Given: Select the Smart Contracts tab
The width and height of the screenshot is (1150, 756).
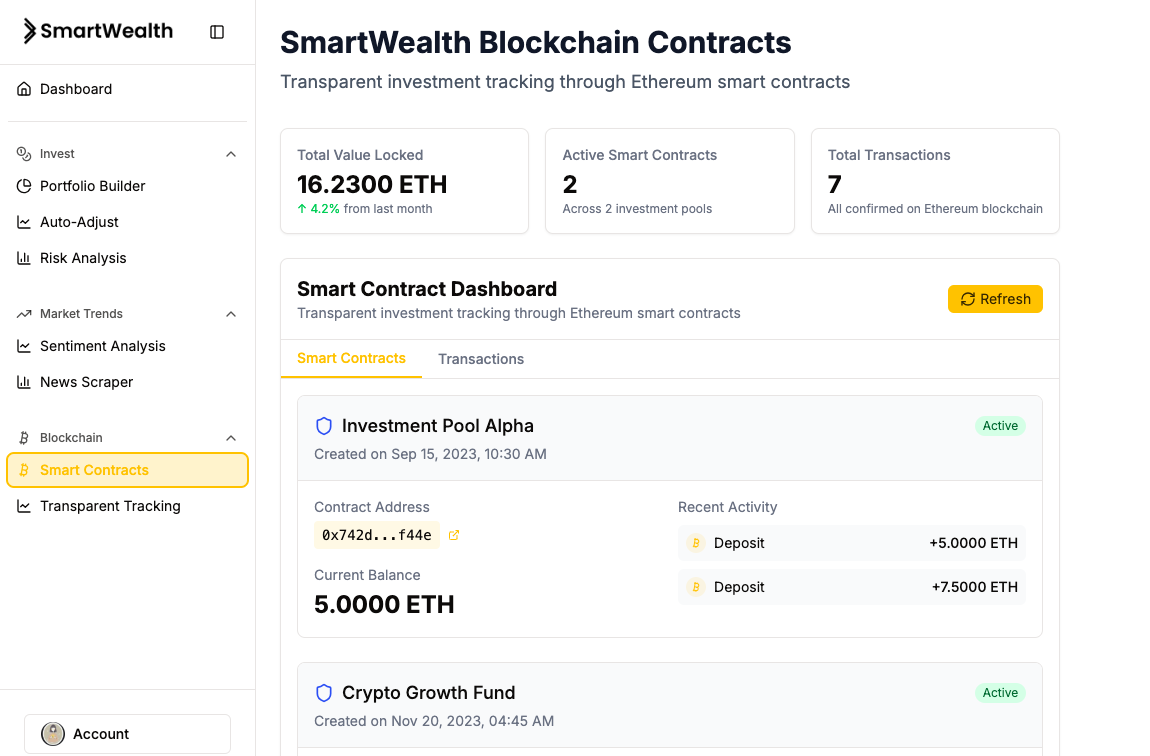Looking at the screenshot, I should point(351,358).
